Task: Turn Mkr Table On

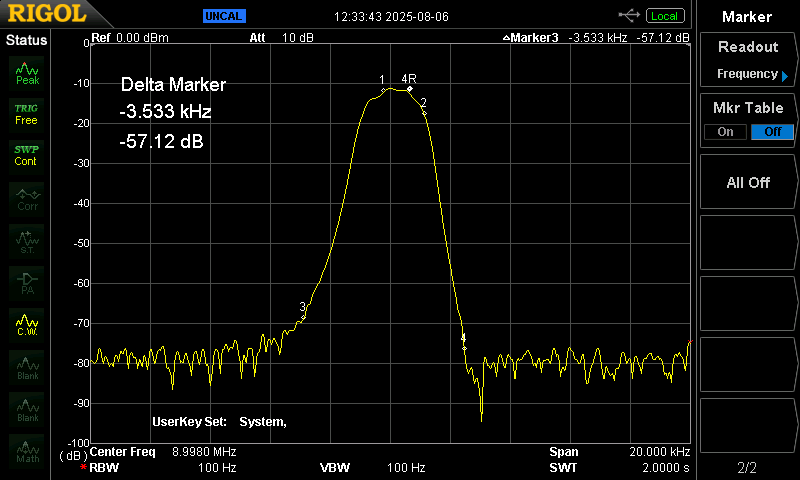Action: point(725,132)
